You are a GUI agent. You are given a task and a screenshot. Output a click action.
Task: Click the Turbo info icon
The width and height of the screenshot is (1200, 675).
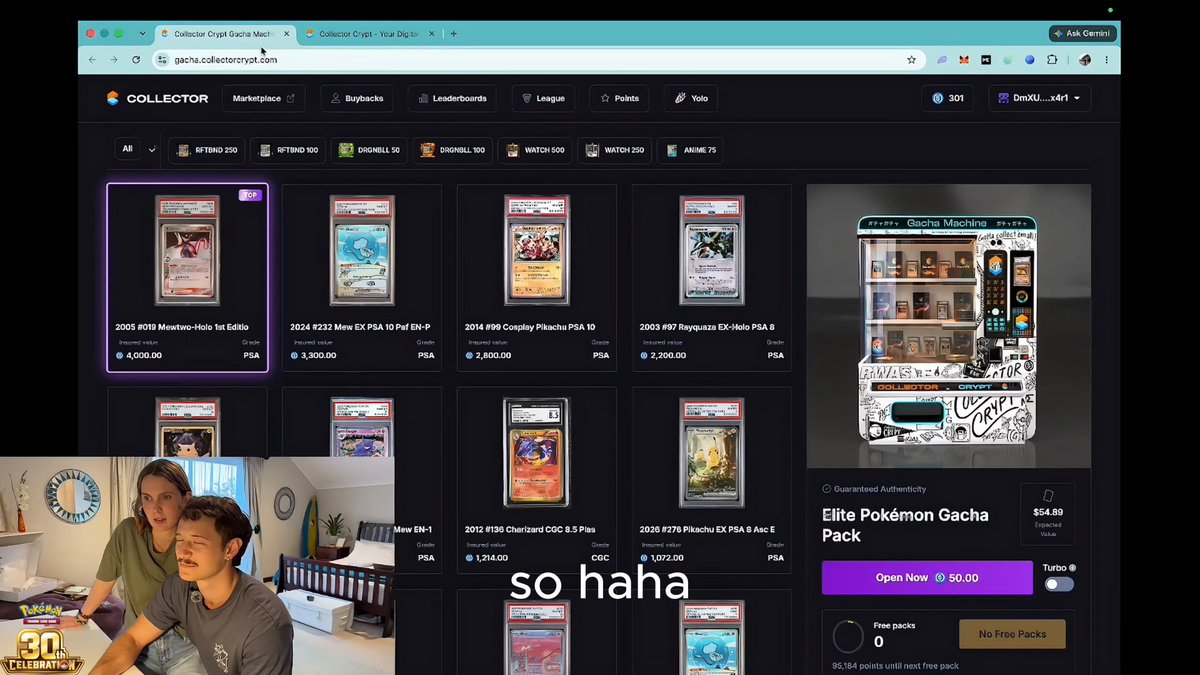coord(1072,567)
